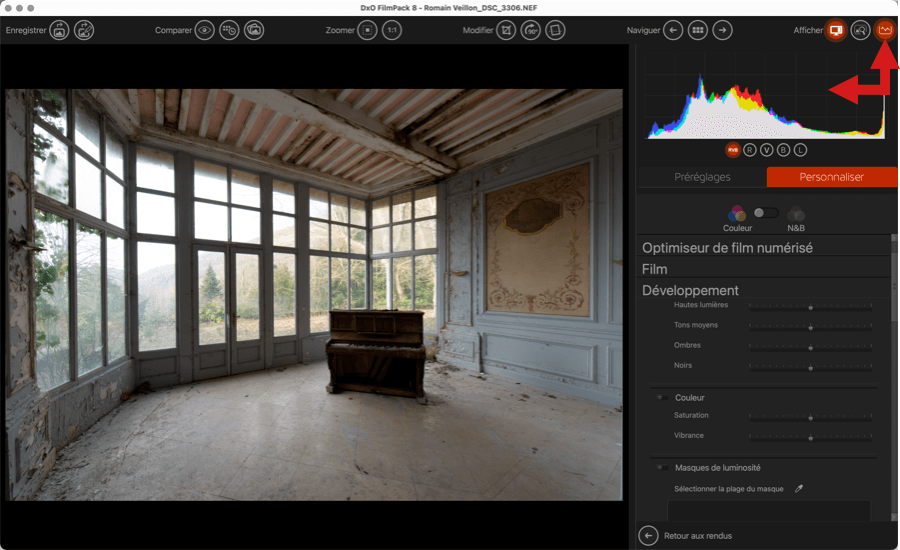Screen dimensions: 900x550
Task: Expand Optimiseur de film numérisé section
Action: coord(727,247)
